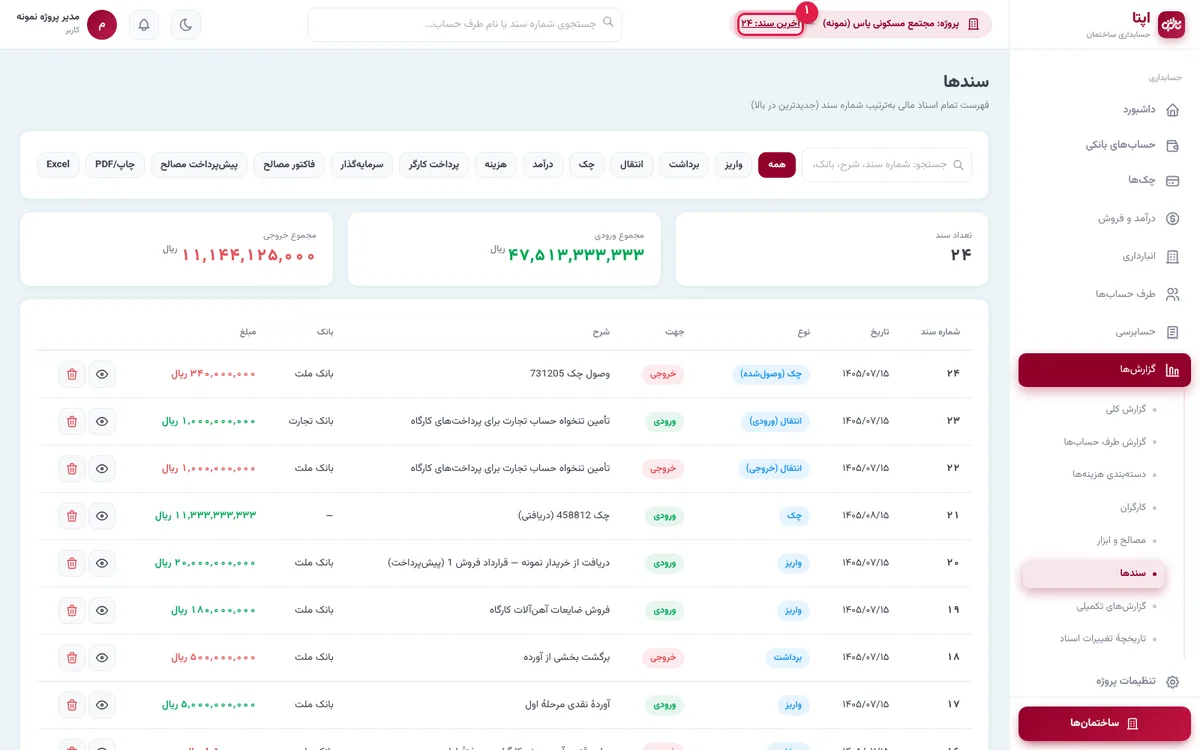Filter documents by سرمایه‌گذار

tap(363, 165)
